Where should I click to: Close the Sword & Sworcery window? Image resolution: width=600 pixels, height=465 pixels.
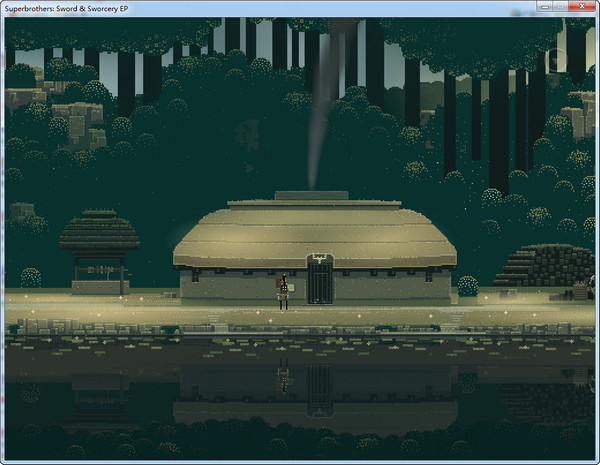pyautogui.click(x=582, y=6)
